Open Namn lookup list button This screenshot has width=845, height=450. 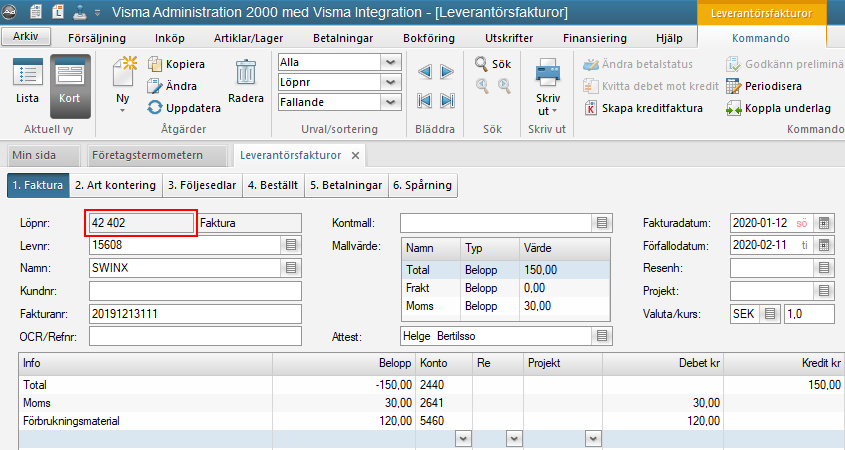coord(291,268)
